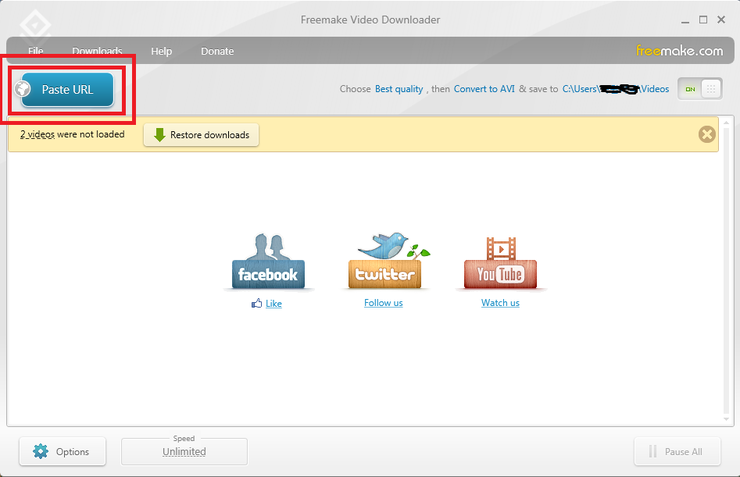740x477 pixels.
Task: Open the Donate menu
Action: [217, 51]
